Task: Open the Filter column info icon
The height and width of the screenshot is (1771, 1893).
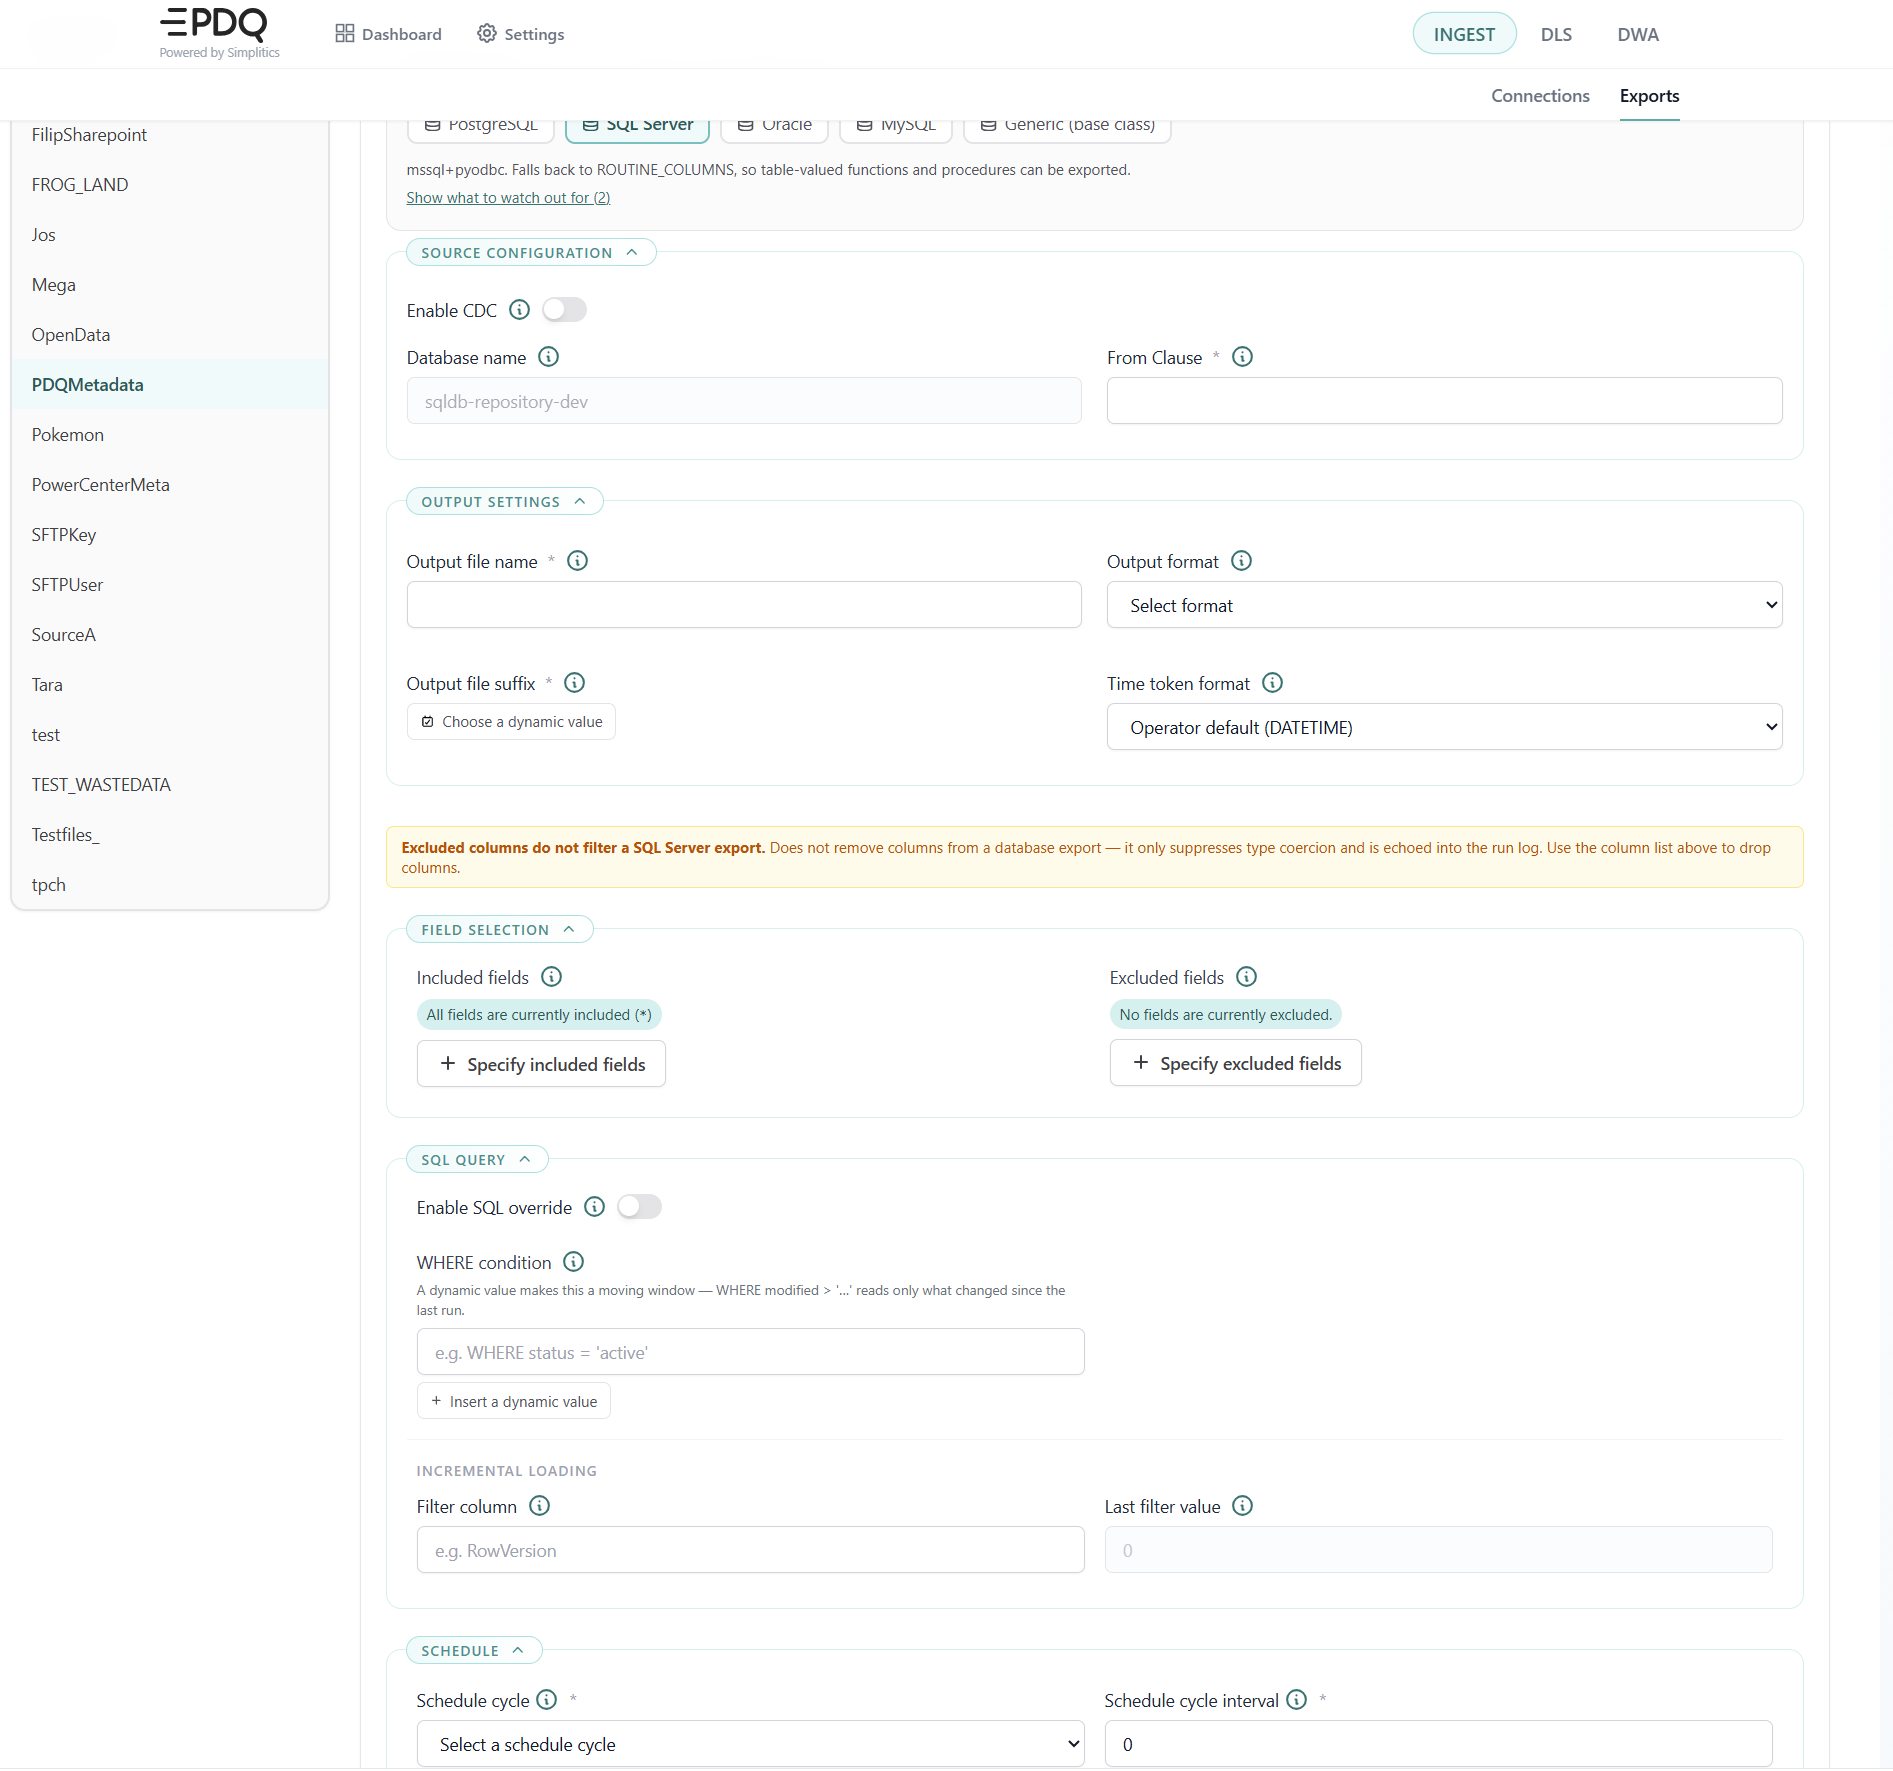Action: [x=539, y=1506]
